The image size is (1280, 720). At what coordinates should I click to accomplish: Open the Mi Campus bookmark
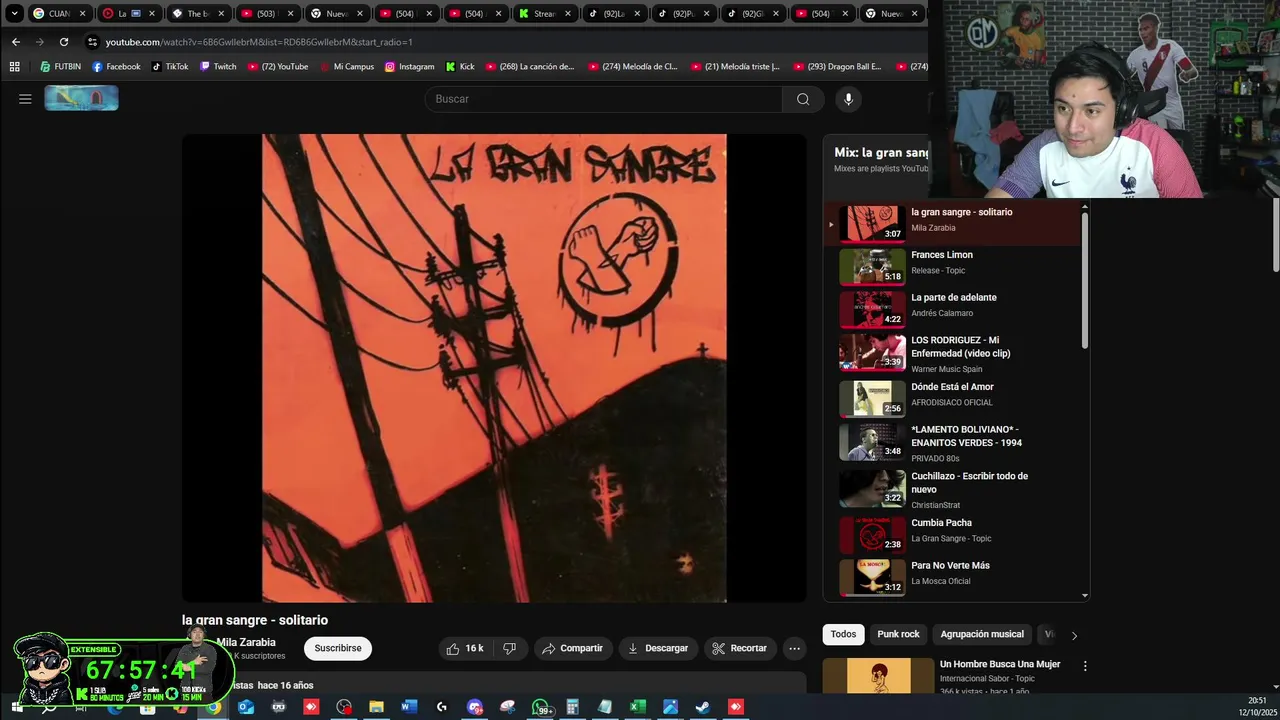pyautogui.click(x=346, y=67)
